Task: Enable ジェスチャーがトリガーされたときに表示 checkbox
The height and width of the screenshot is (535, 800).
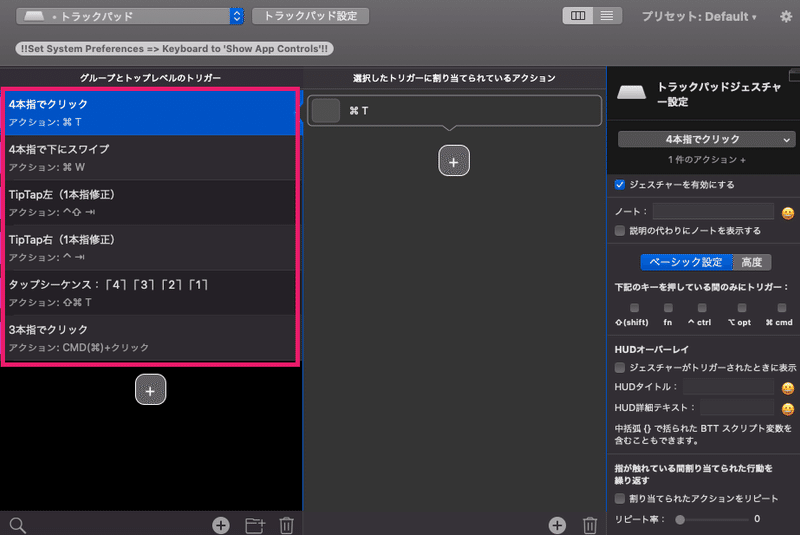Action: pyautogui.click(x=619, y=368)
